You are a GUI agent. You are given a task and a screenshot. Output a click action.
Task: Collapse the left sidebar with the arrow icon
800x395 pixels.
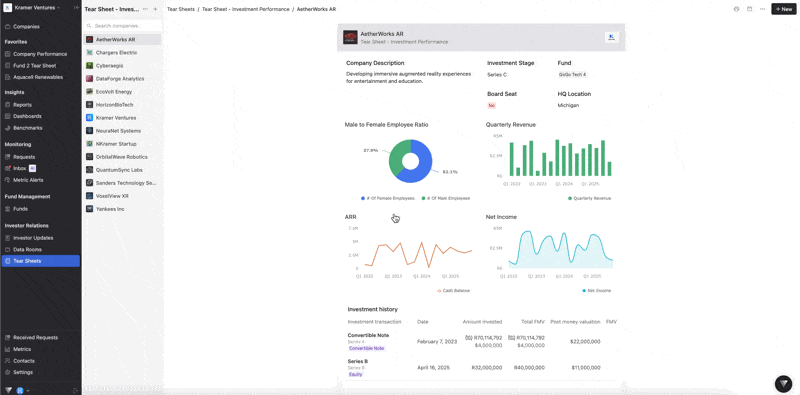(x=76, y=8)
